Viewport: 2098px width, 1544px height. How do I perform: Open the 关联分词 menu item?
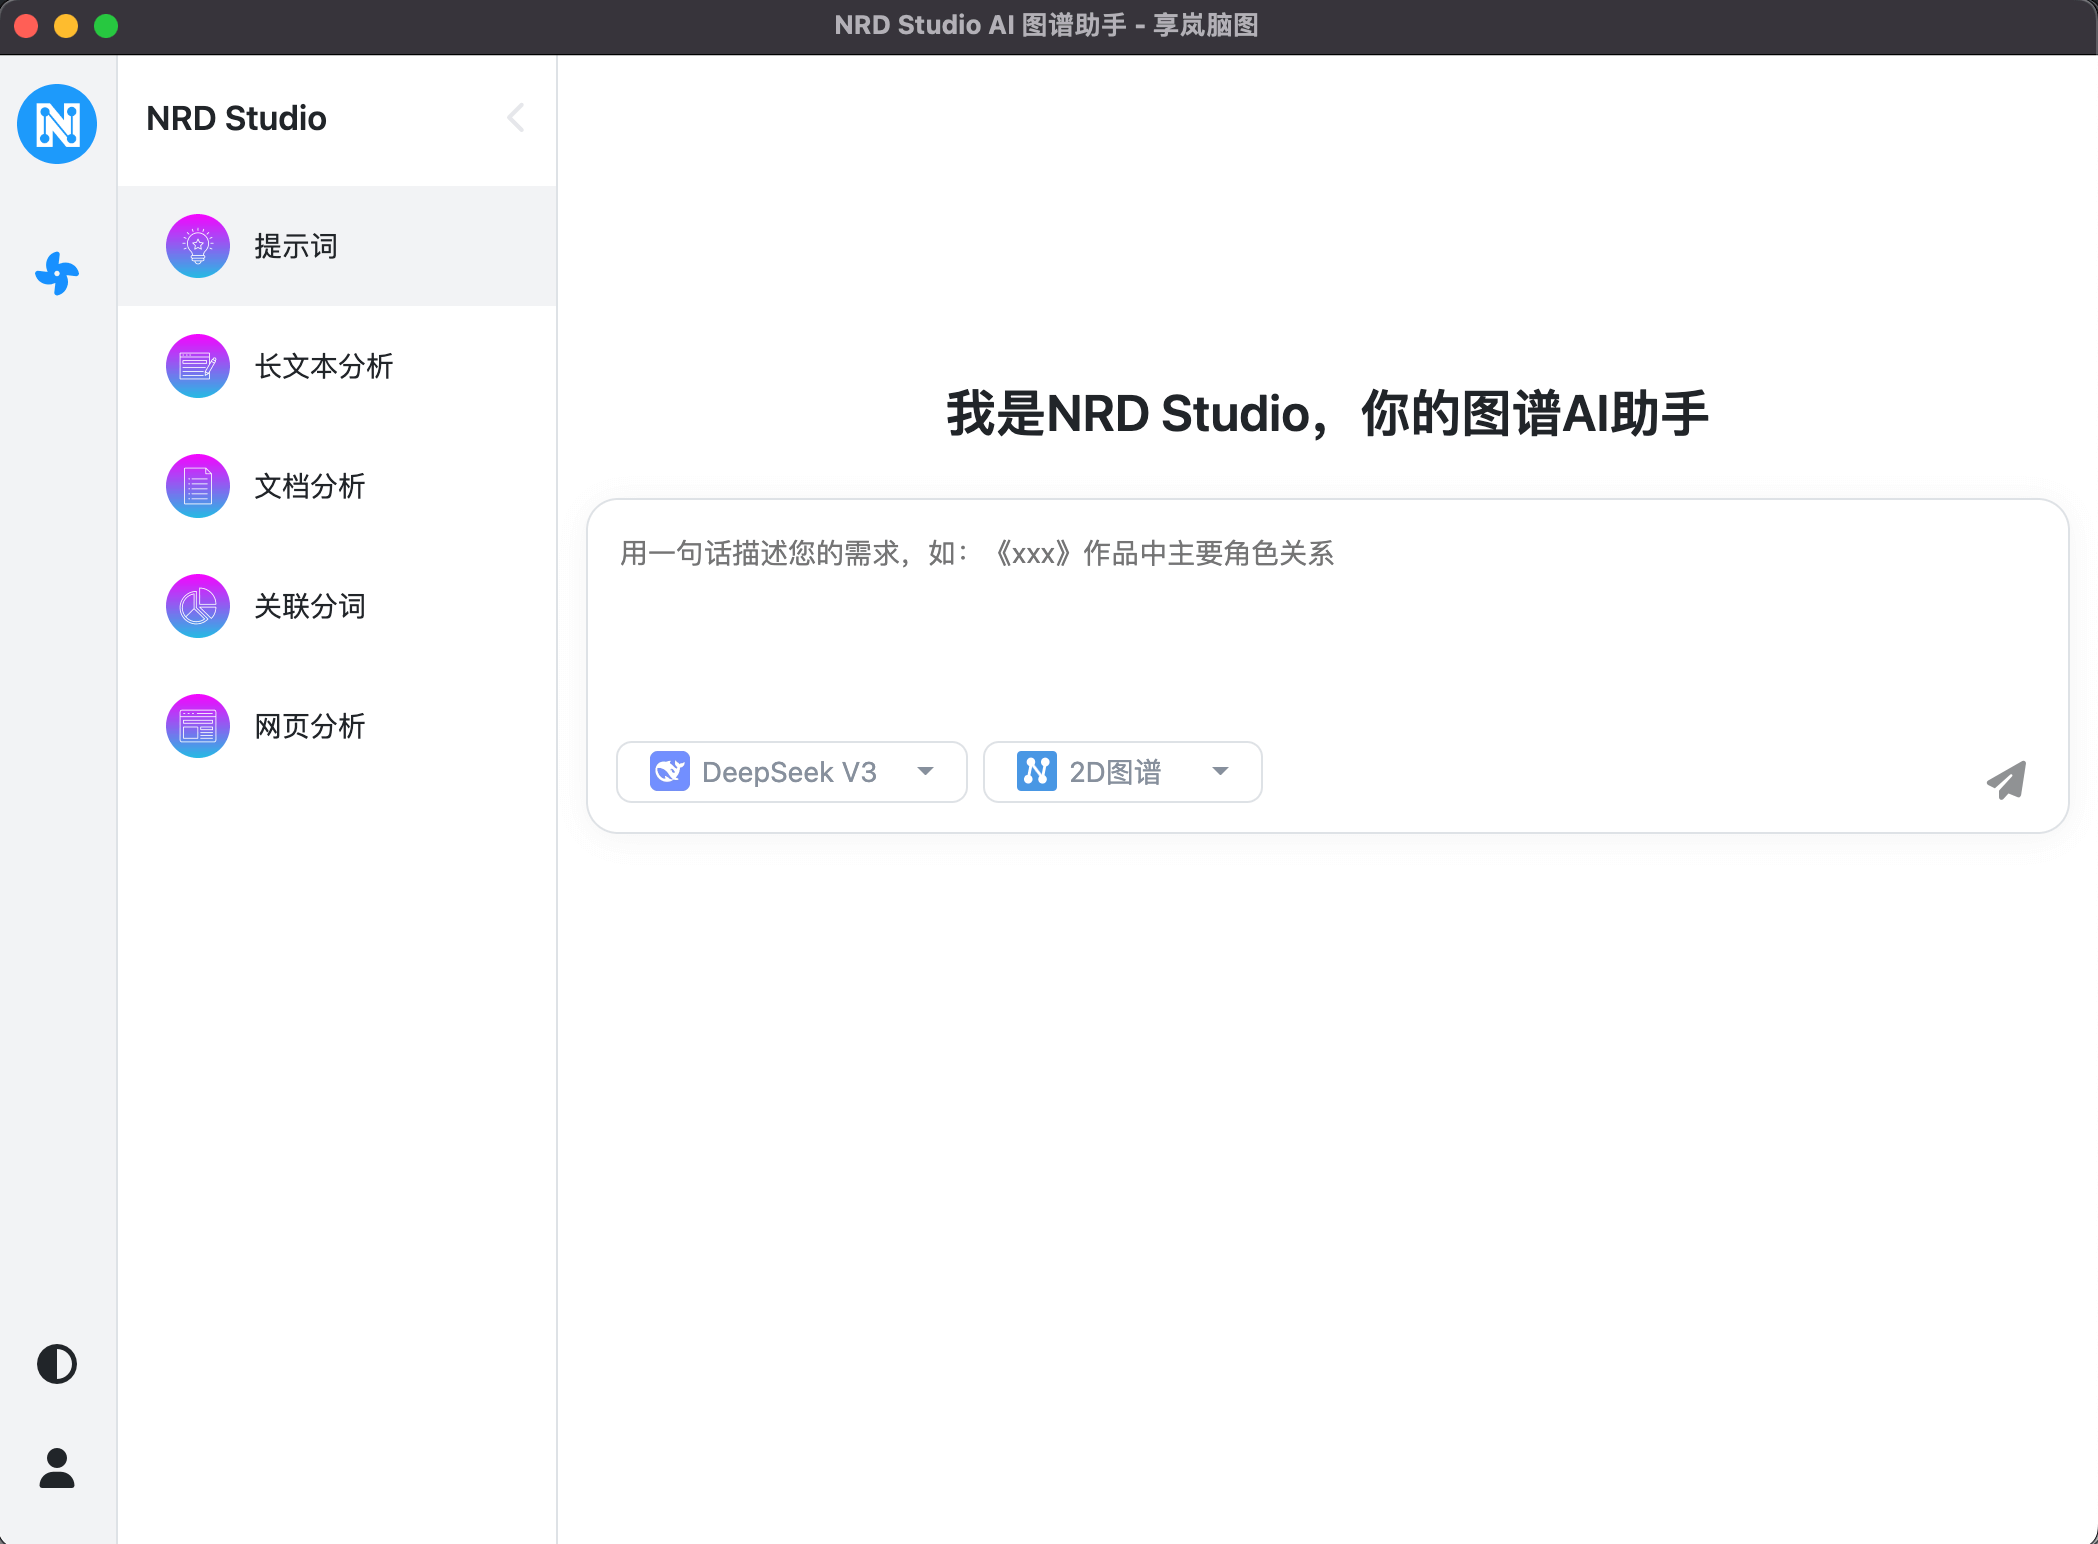[x=337, y=606]
